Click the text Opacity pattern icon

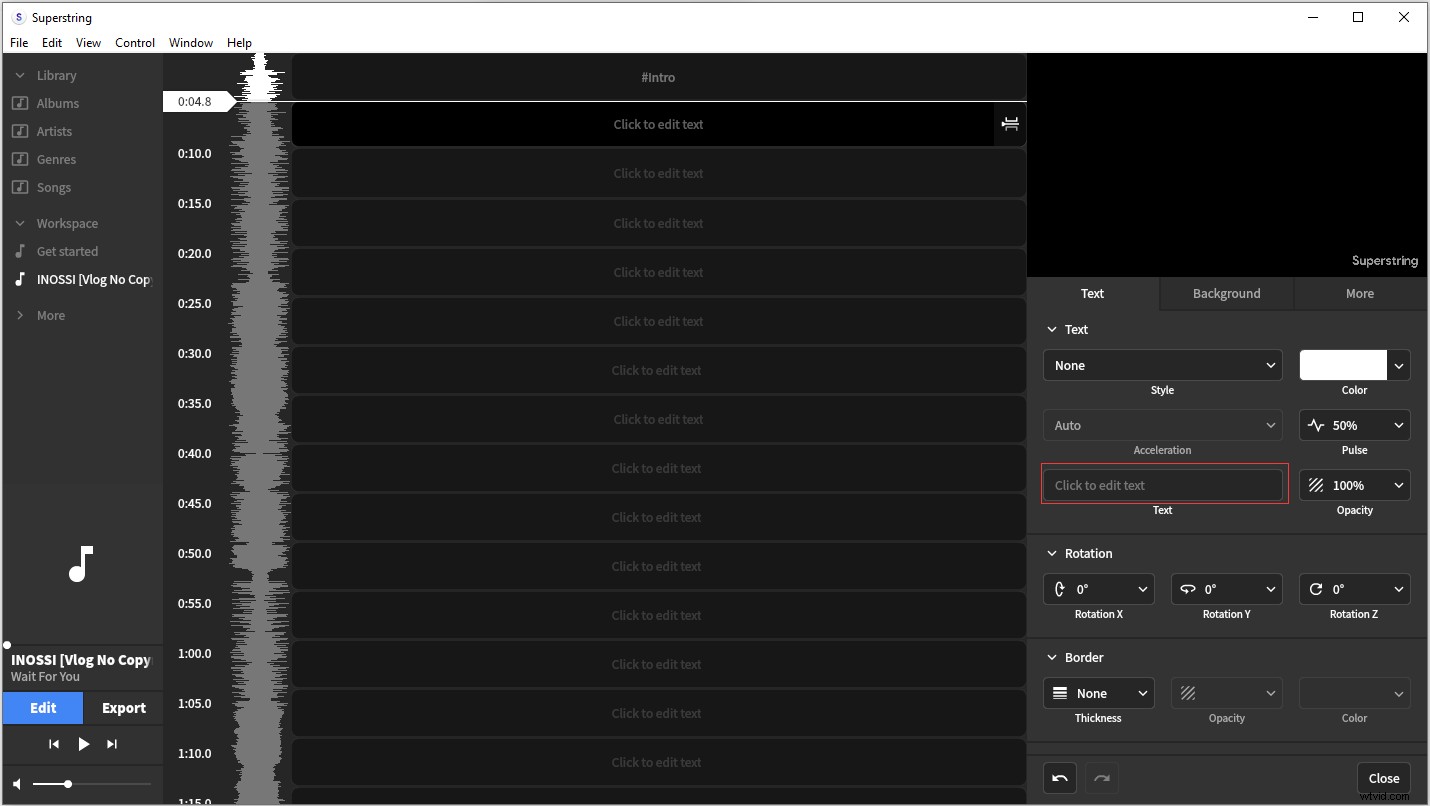[1318, 485]
